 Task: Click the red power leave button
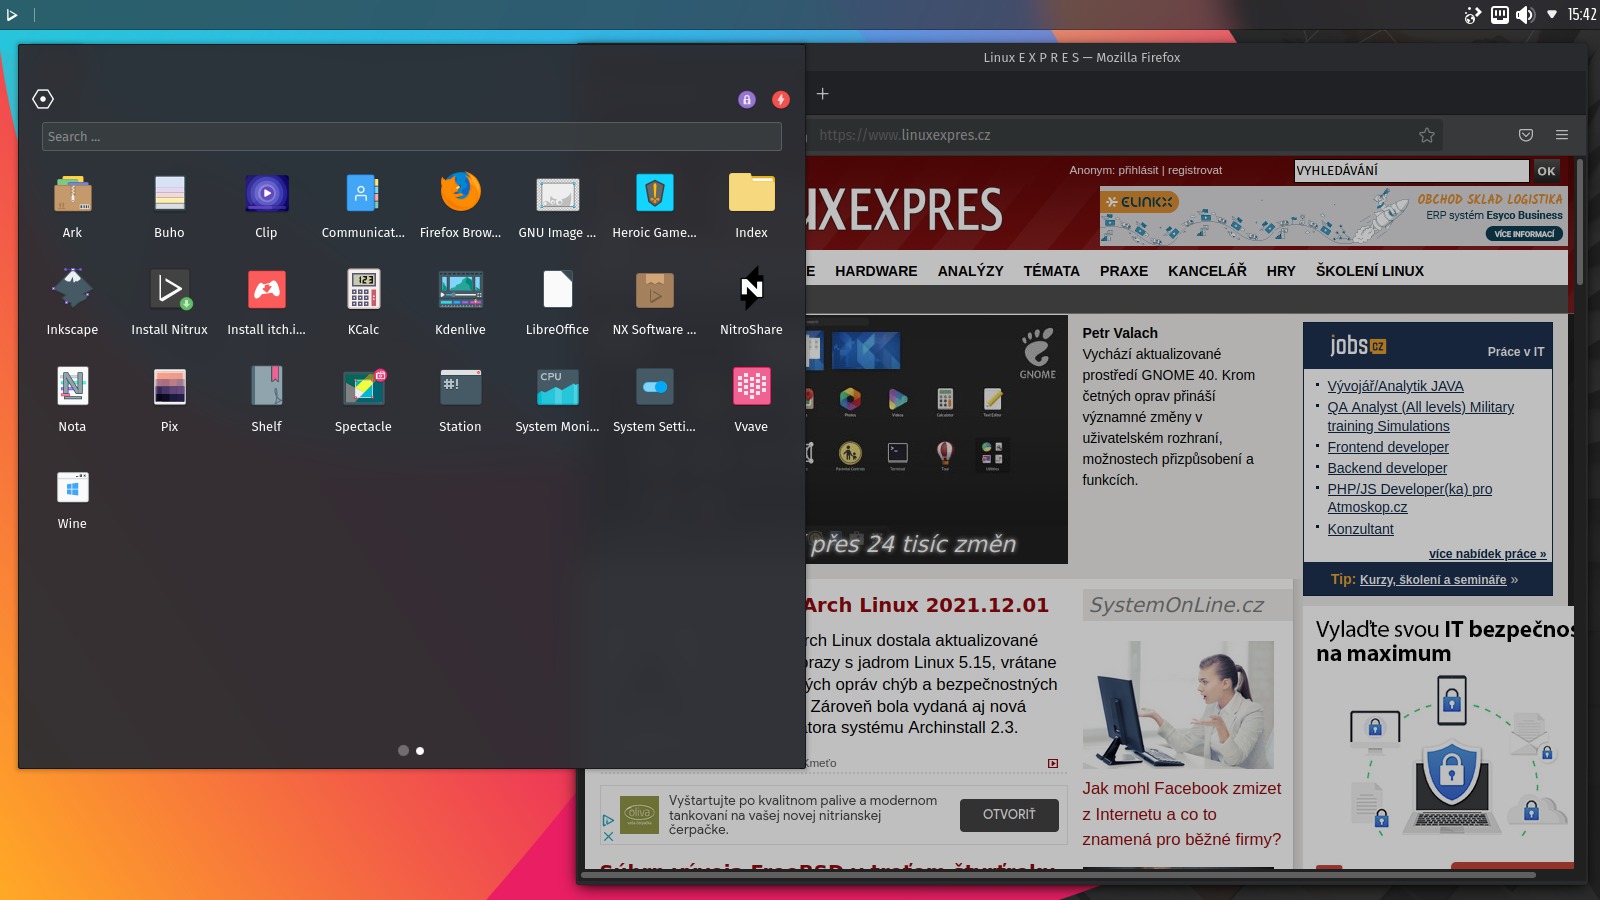(781, 99)
